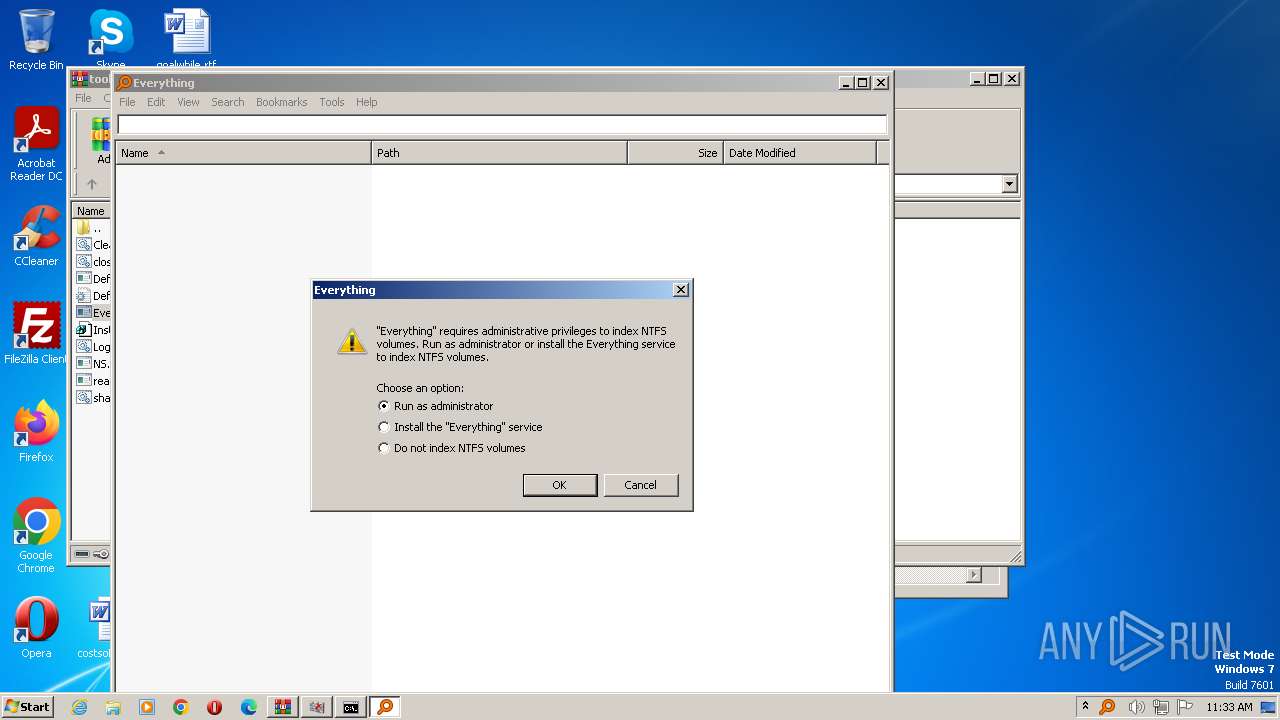Open the Bookmarks menu in Everything
The width and height of the screenshot is (1280, 720).
click(x=281, y=102)
